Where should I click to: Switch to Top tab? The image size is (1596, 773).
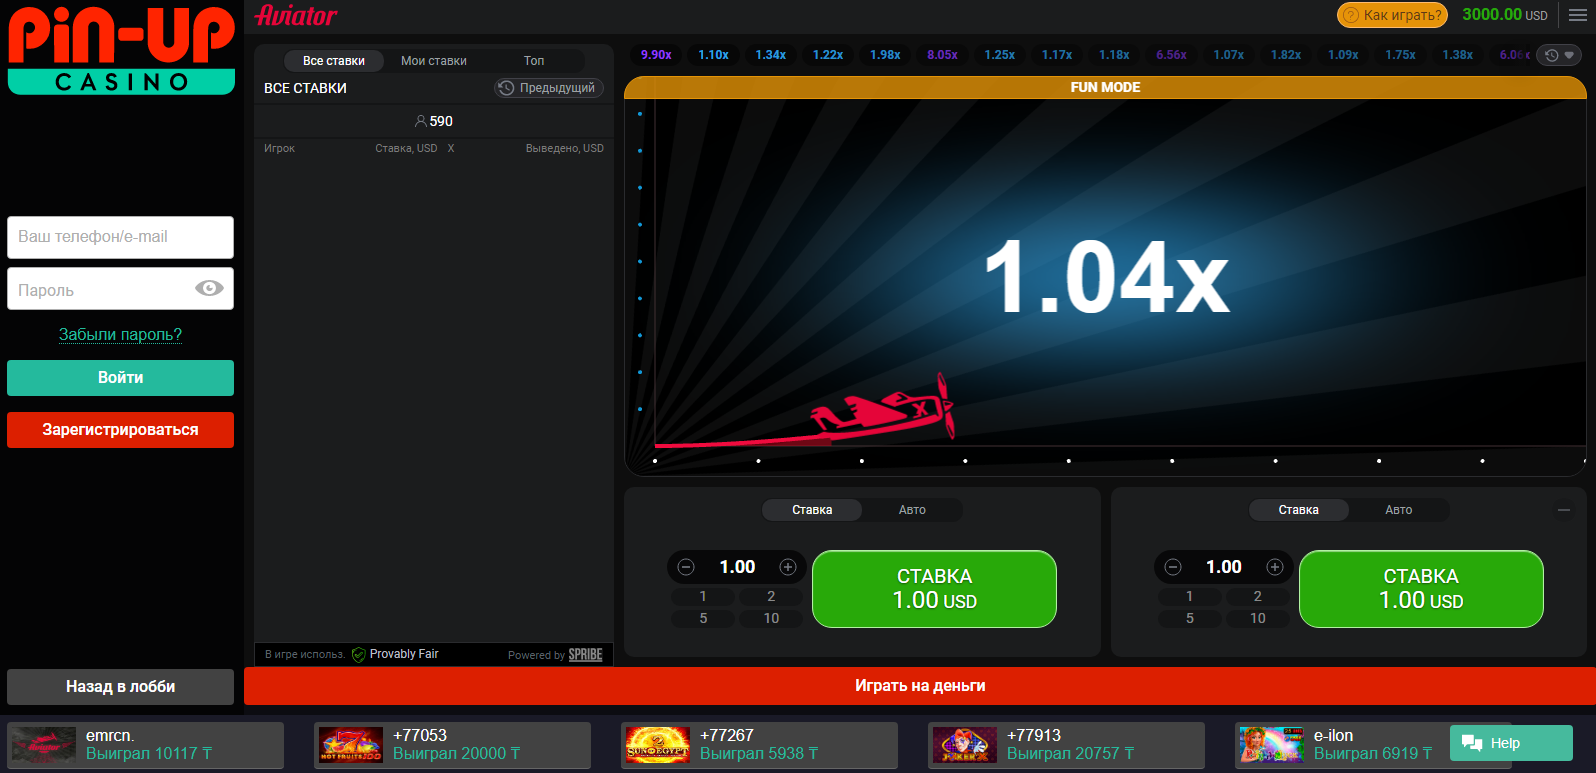[534, 61]
